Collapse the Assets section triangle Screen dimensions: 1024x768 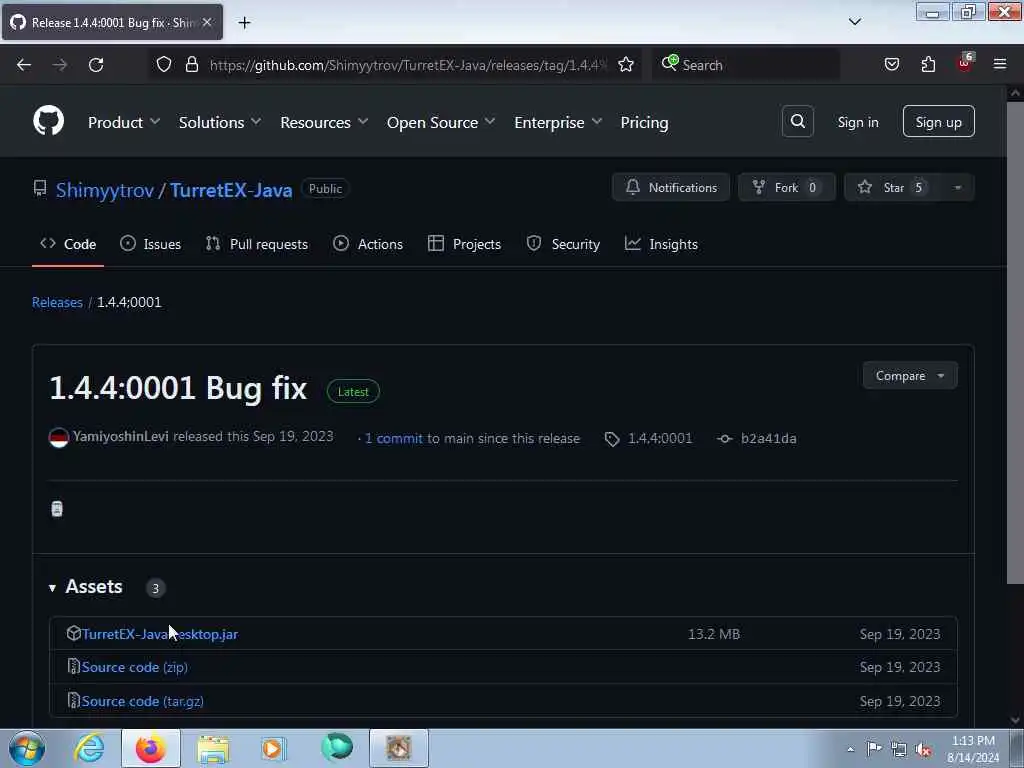click(x=52, y=588)
